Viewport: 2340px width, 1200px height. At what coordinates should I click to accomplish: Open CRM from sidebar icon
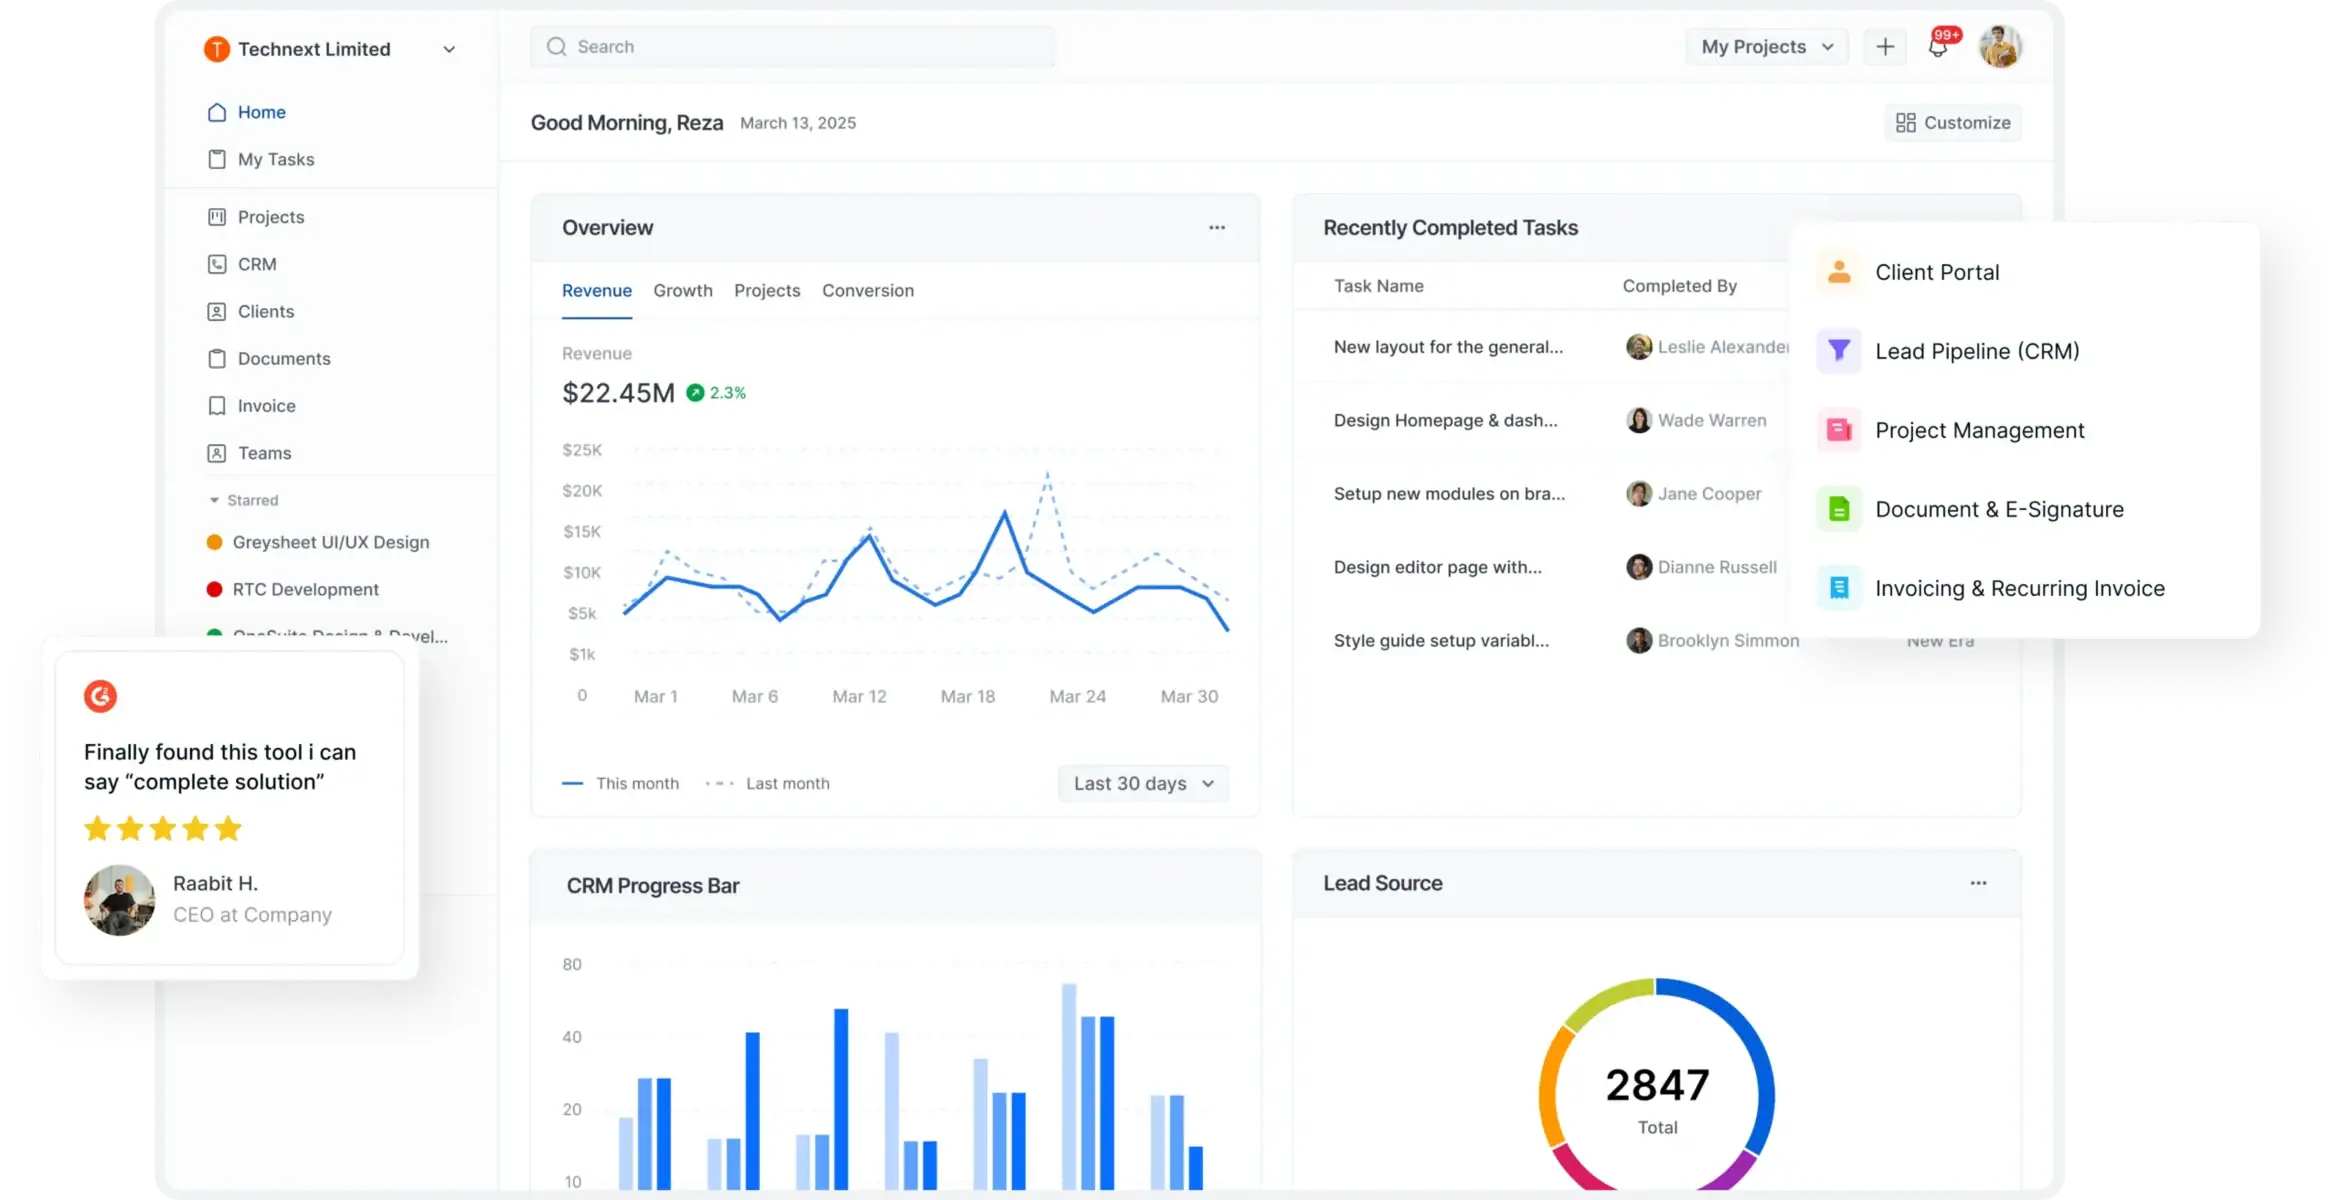click(217, 264)
